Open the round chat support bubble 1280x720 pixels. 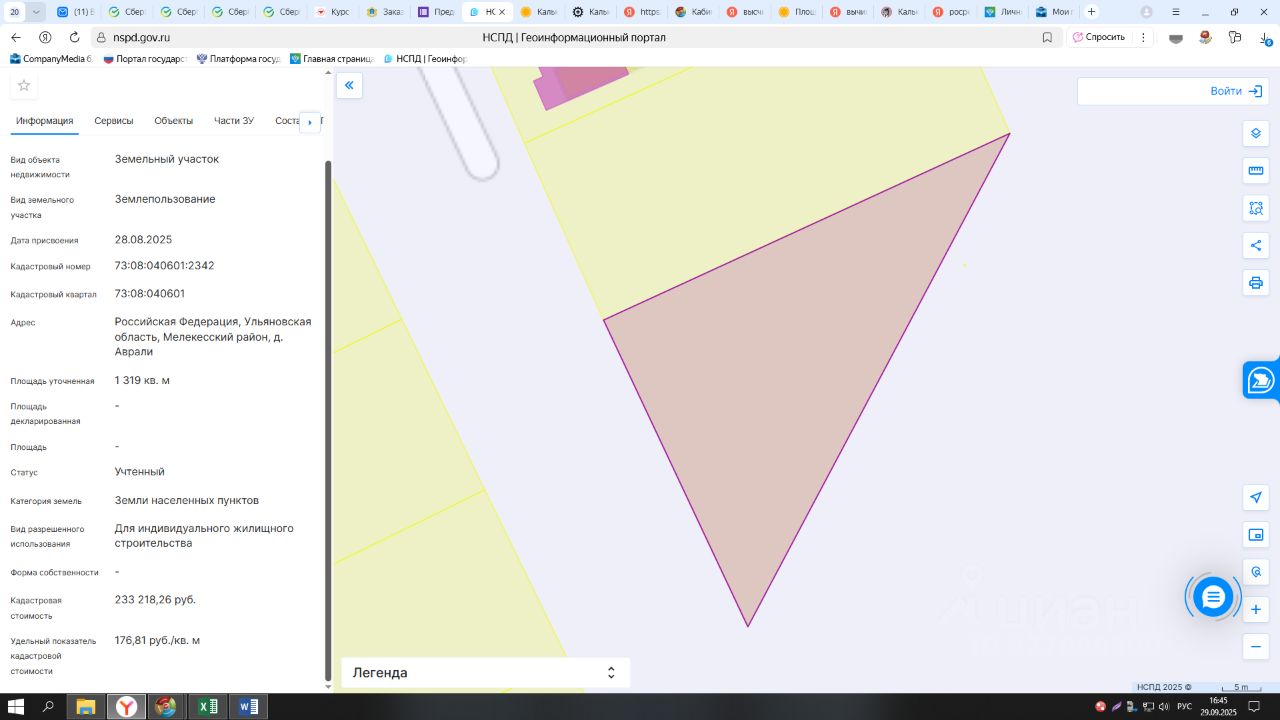point(1213,597)
